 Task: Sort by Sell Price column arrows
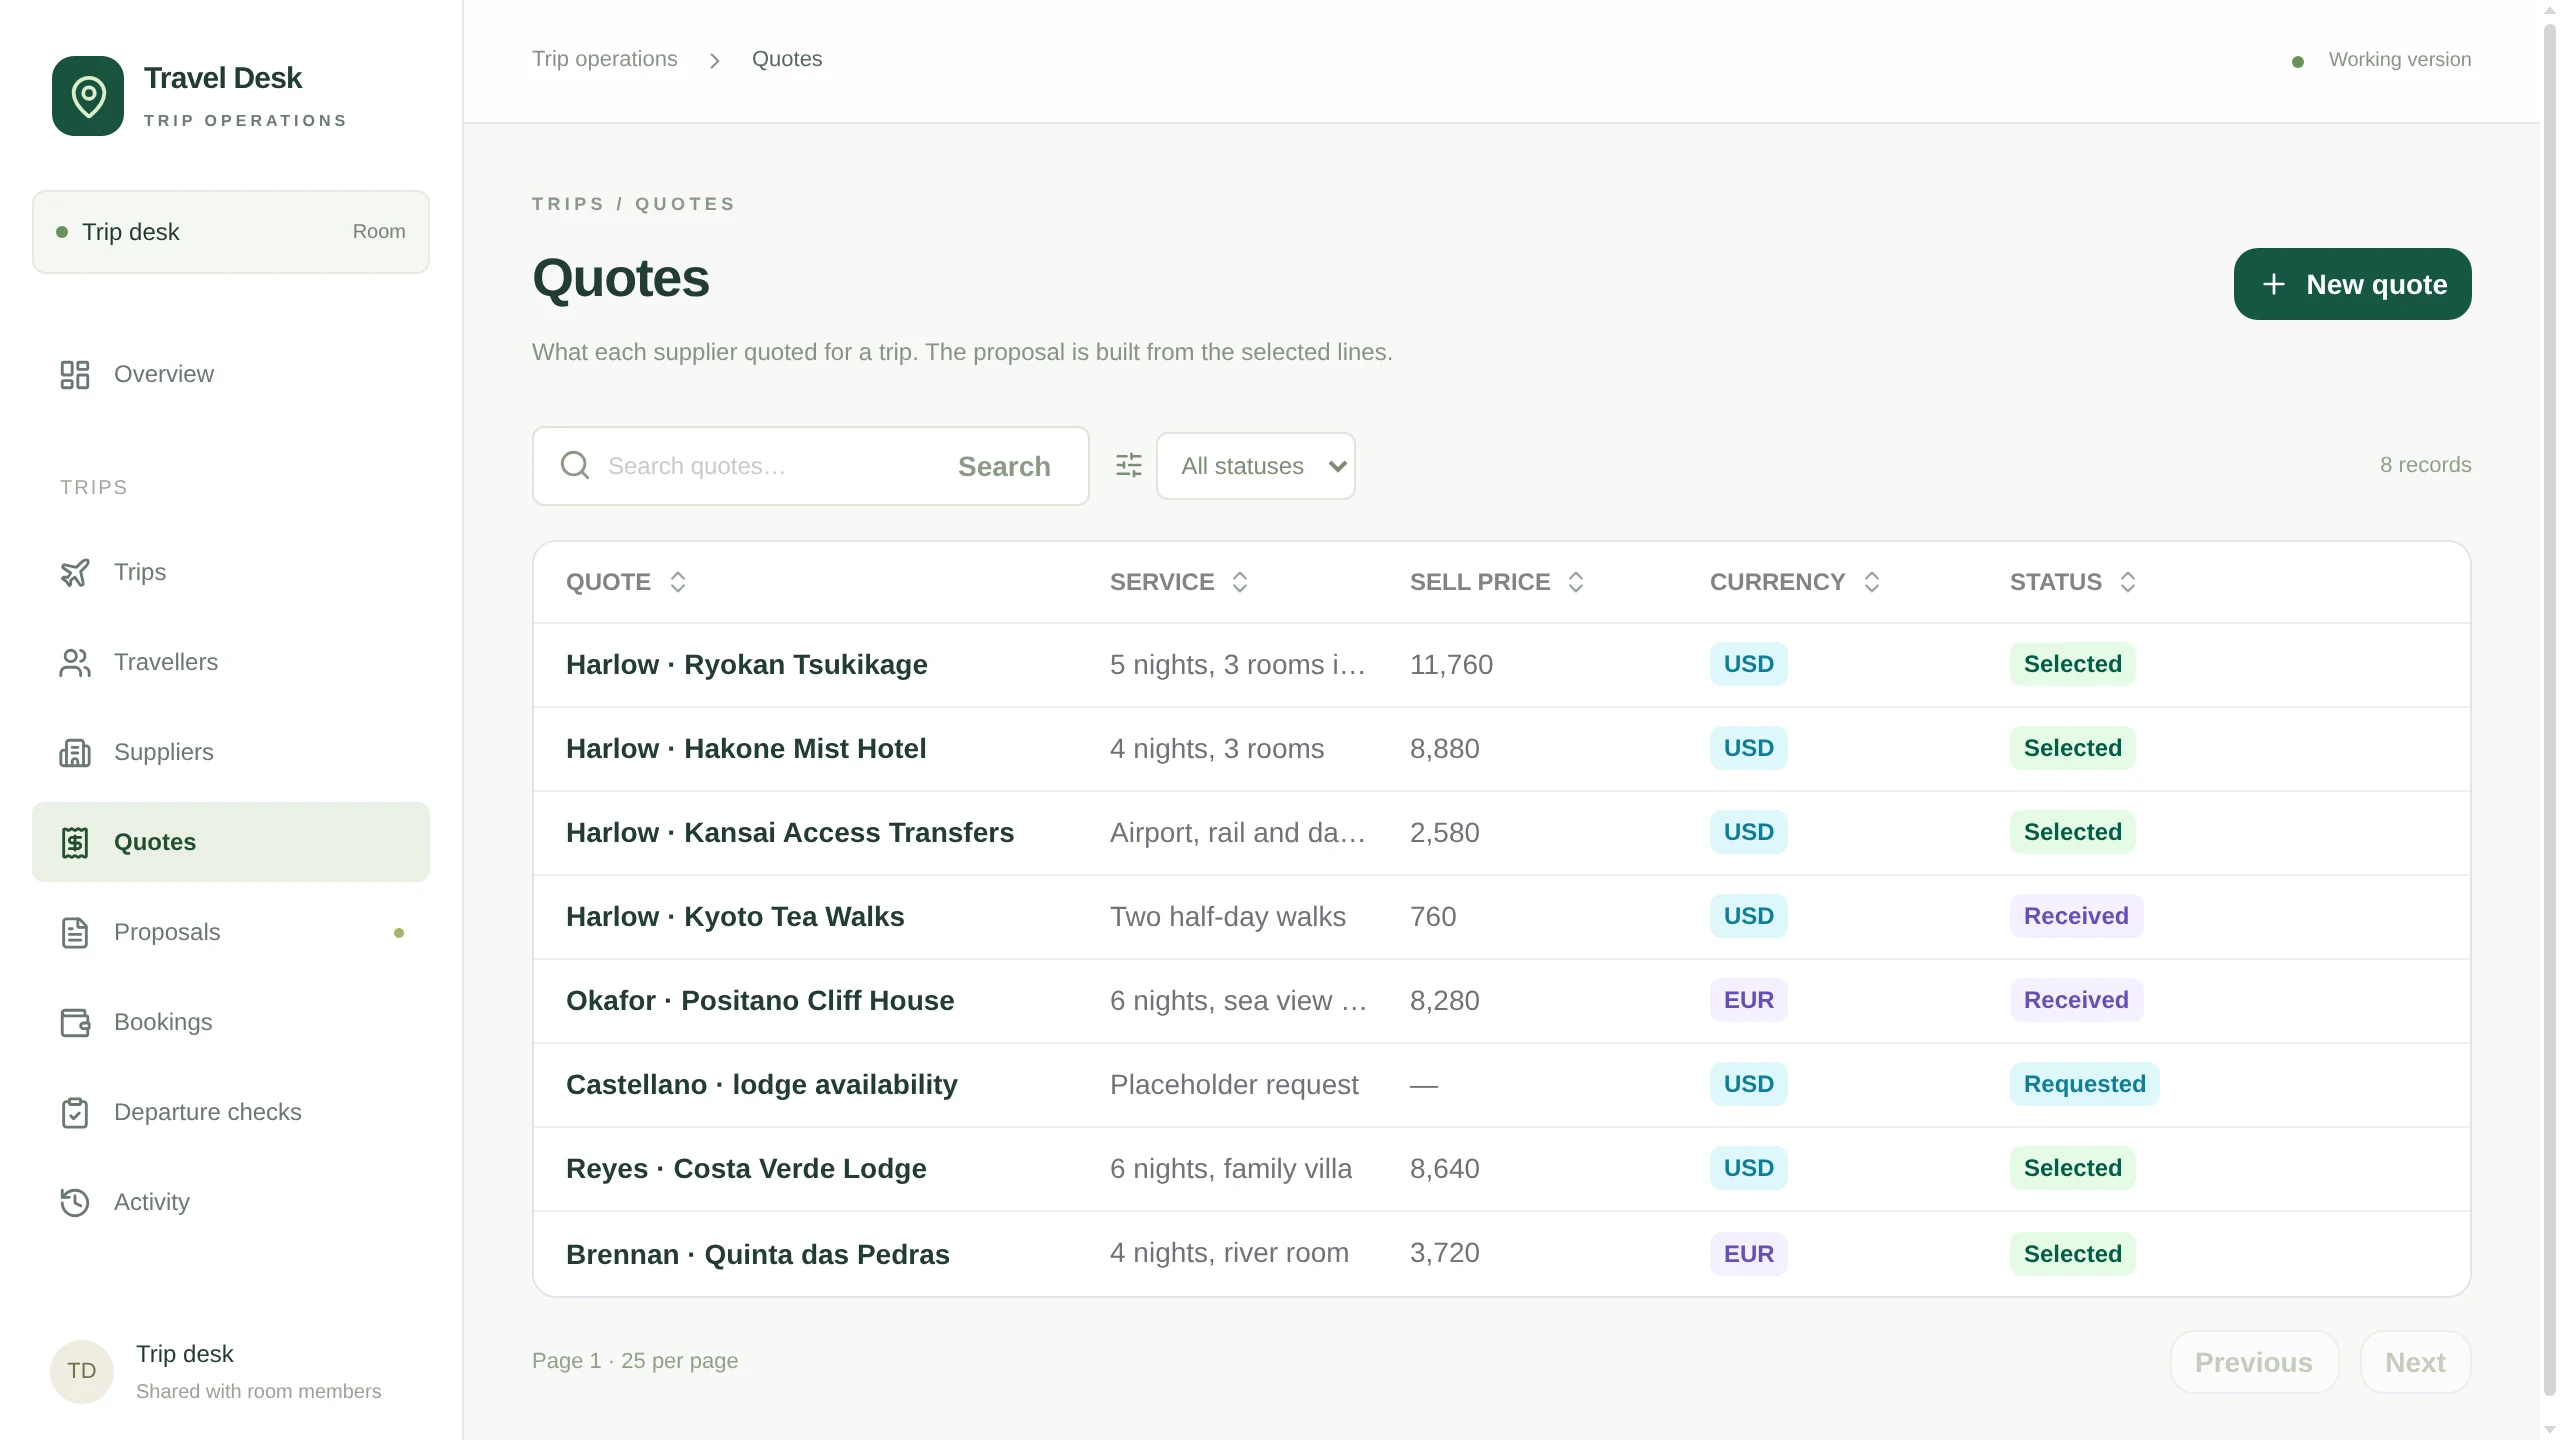point(1576,582)
